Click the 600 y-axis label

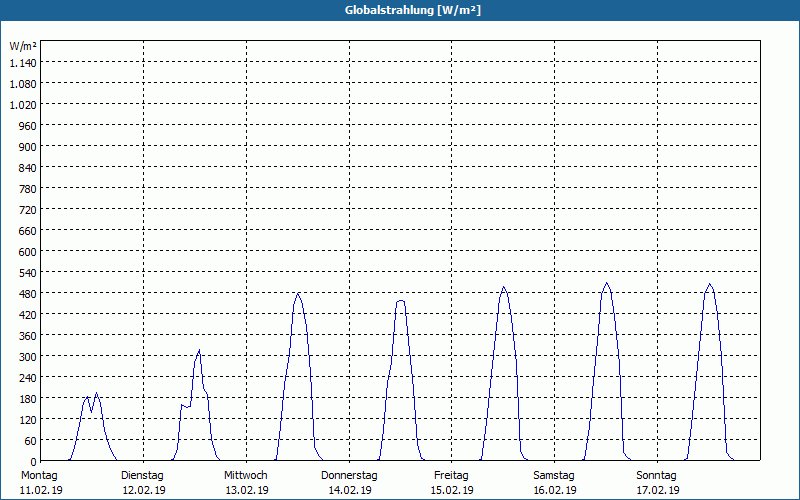pos(28,252)
